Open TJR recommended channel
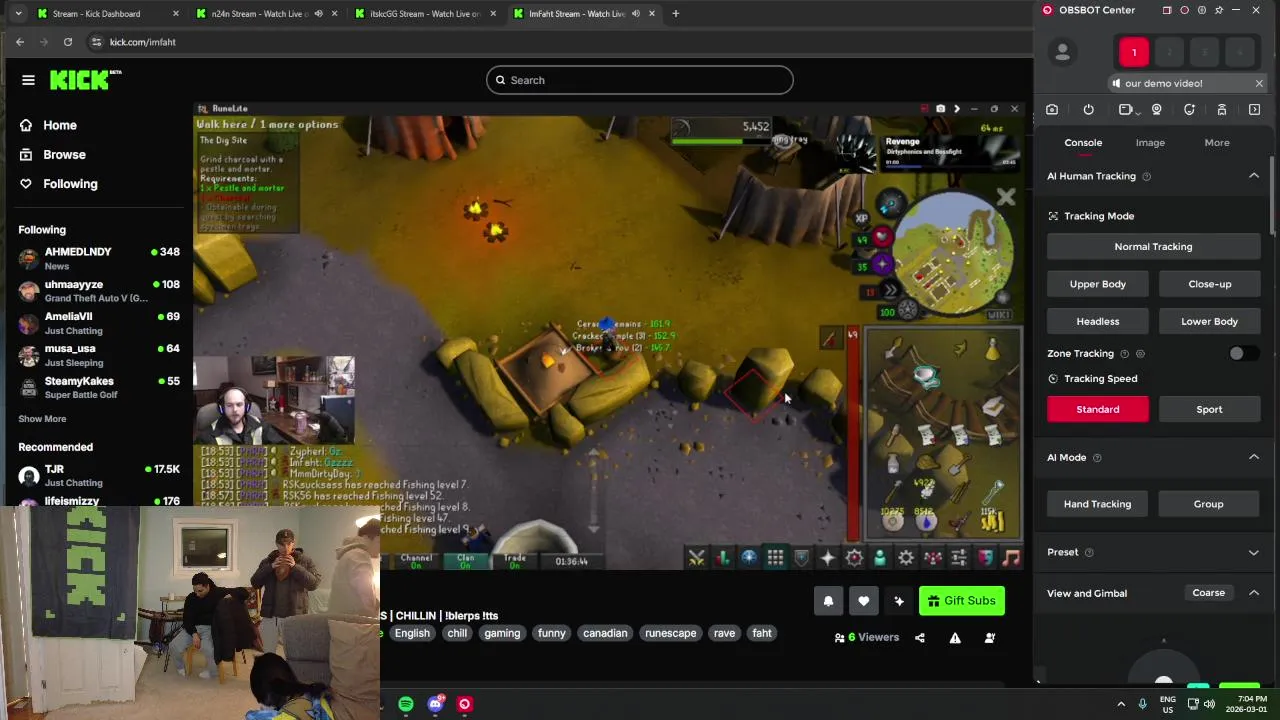Screen dimensions: 1280x720 98,475
